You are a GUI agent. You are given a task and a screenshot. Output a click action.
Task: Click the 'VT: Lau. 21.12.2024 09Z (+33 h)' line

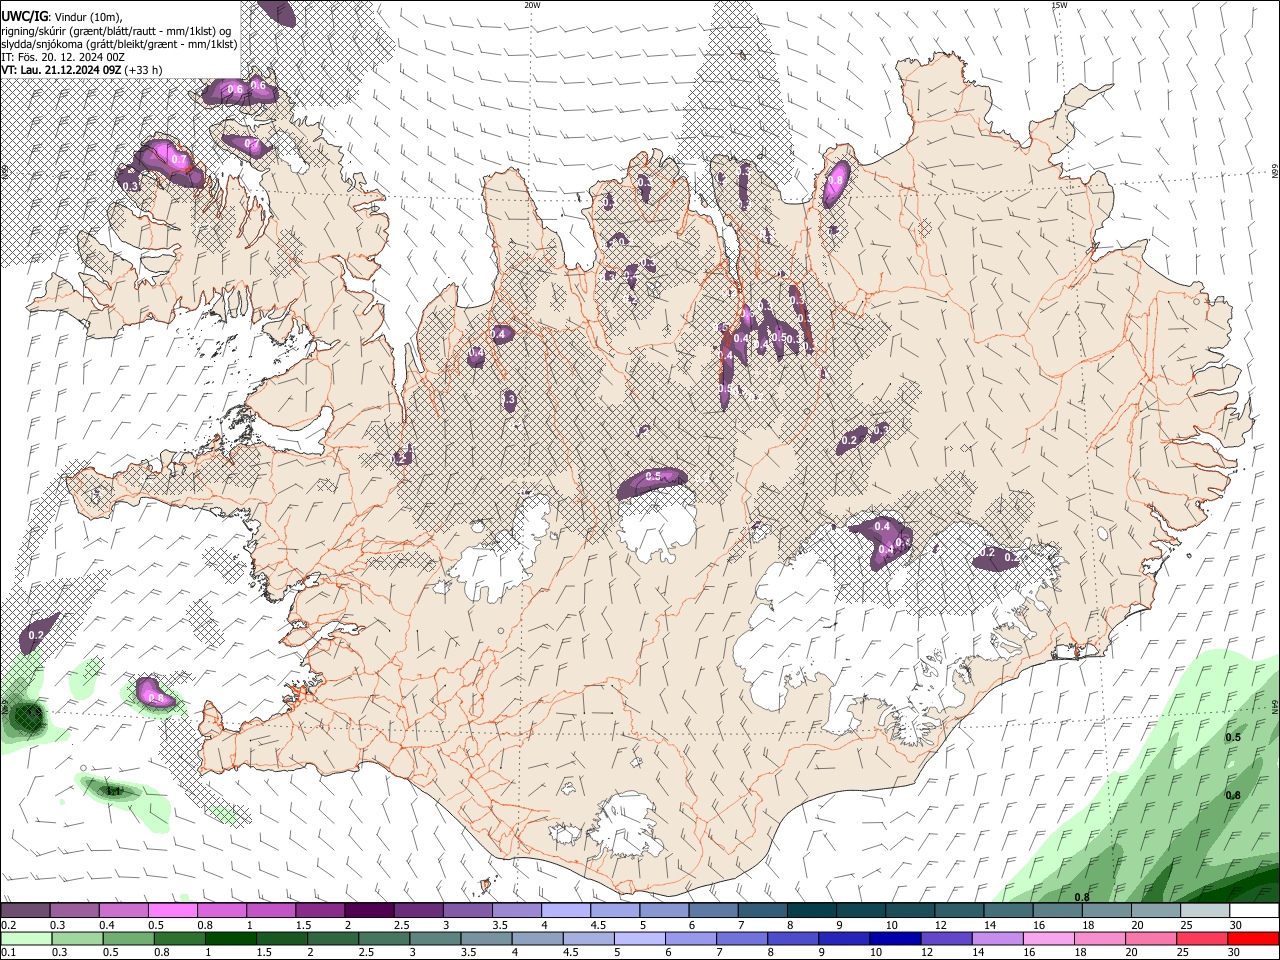point(82,70)
